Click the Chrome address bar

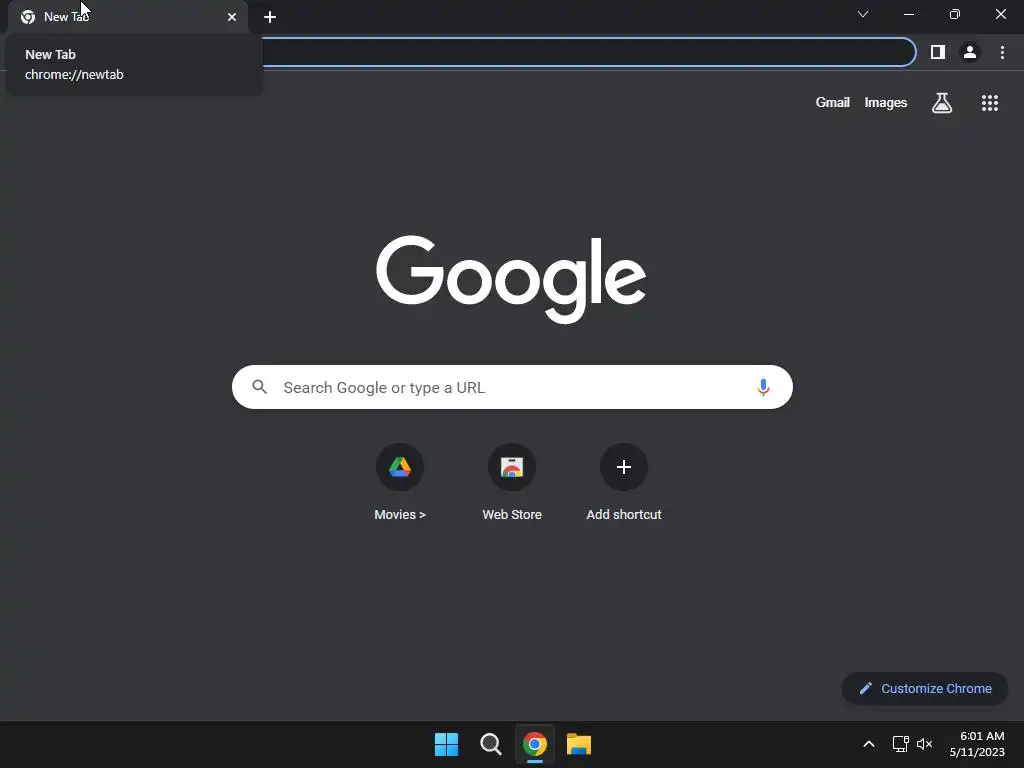coord(588,52)
